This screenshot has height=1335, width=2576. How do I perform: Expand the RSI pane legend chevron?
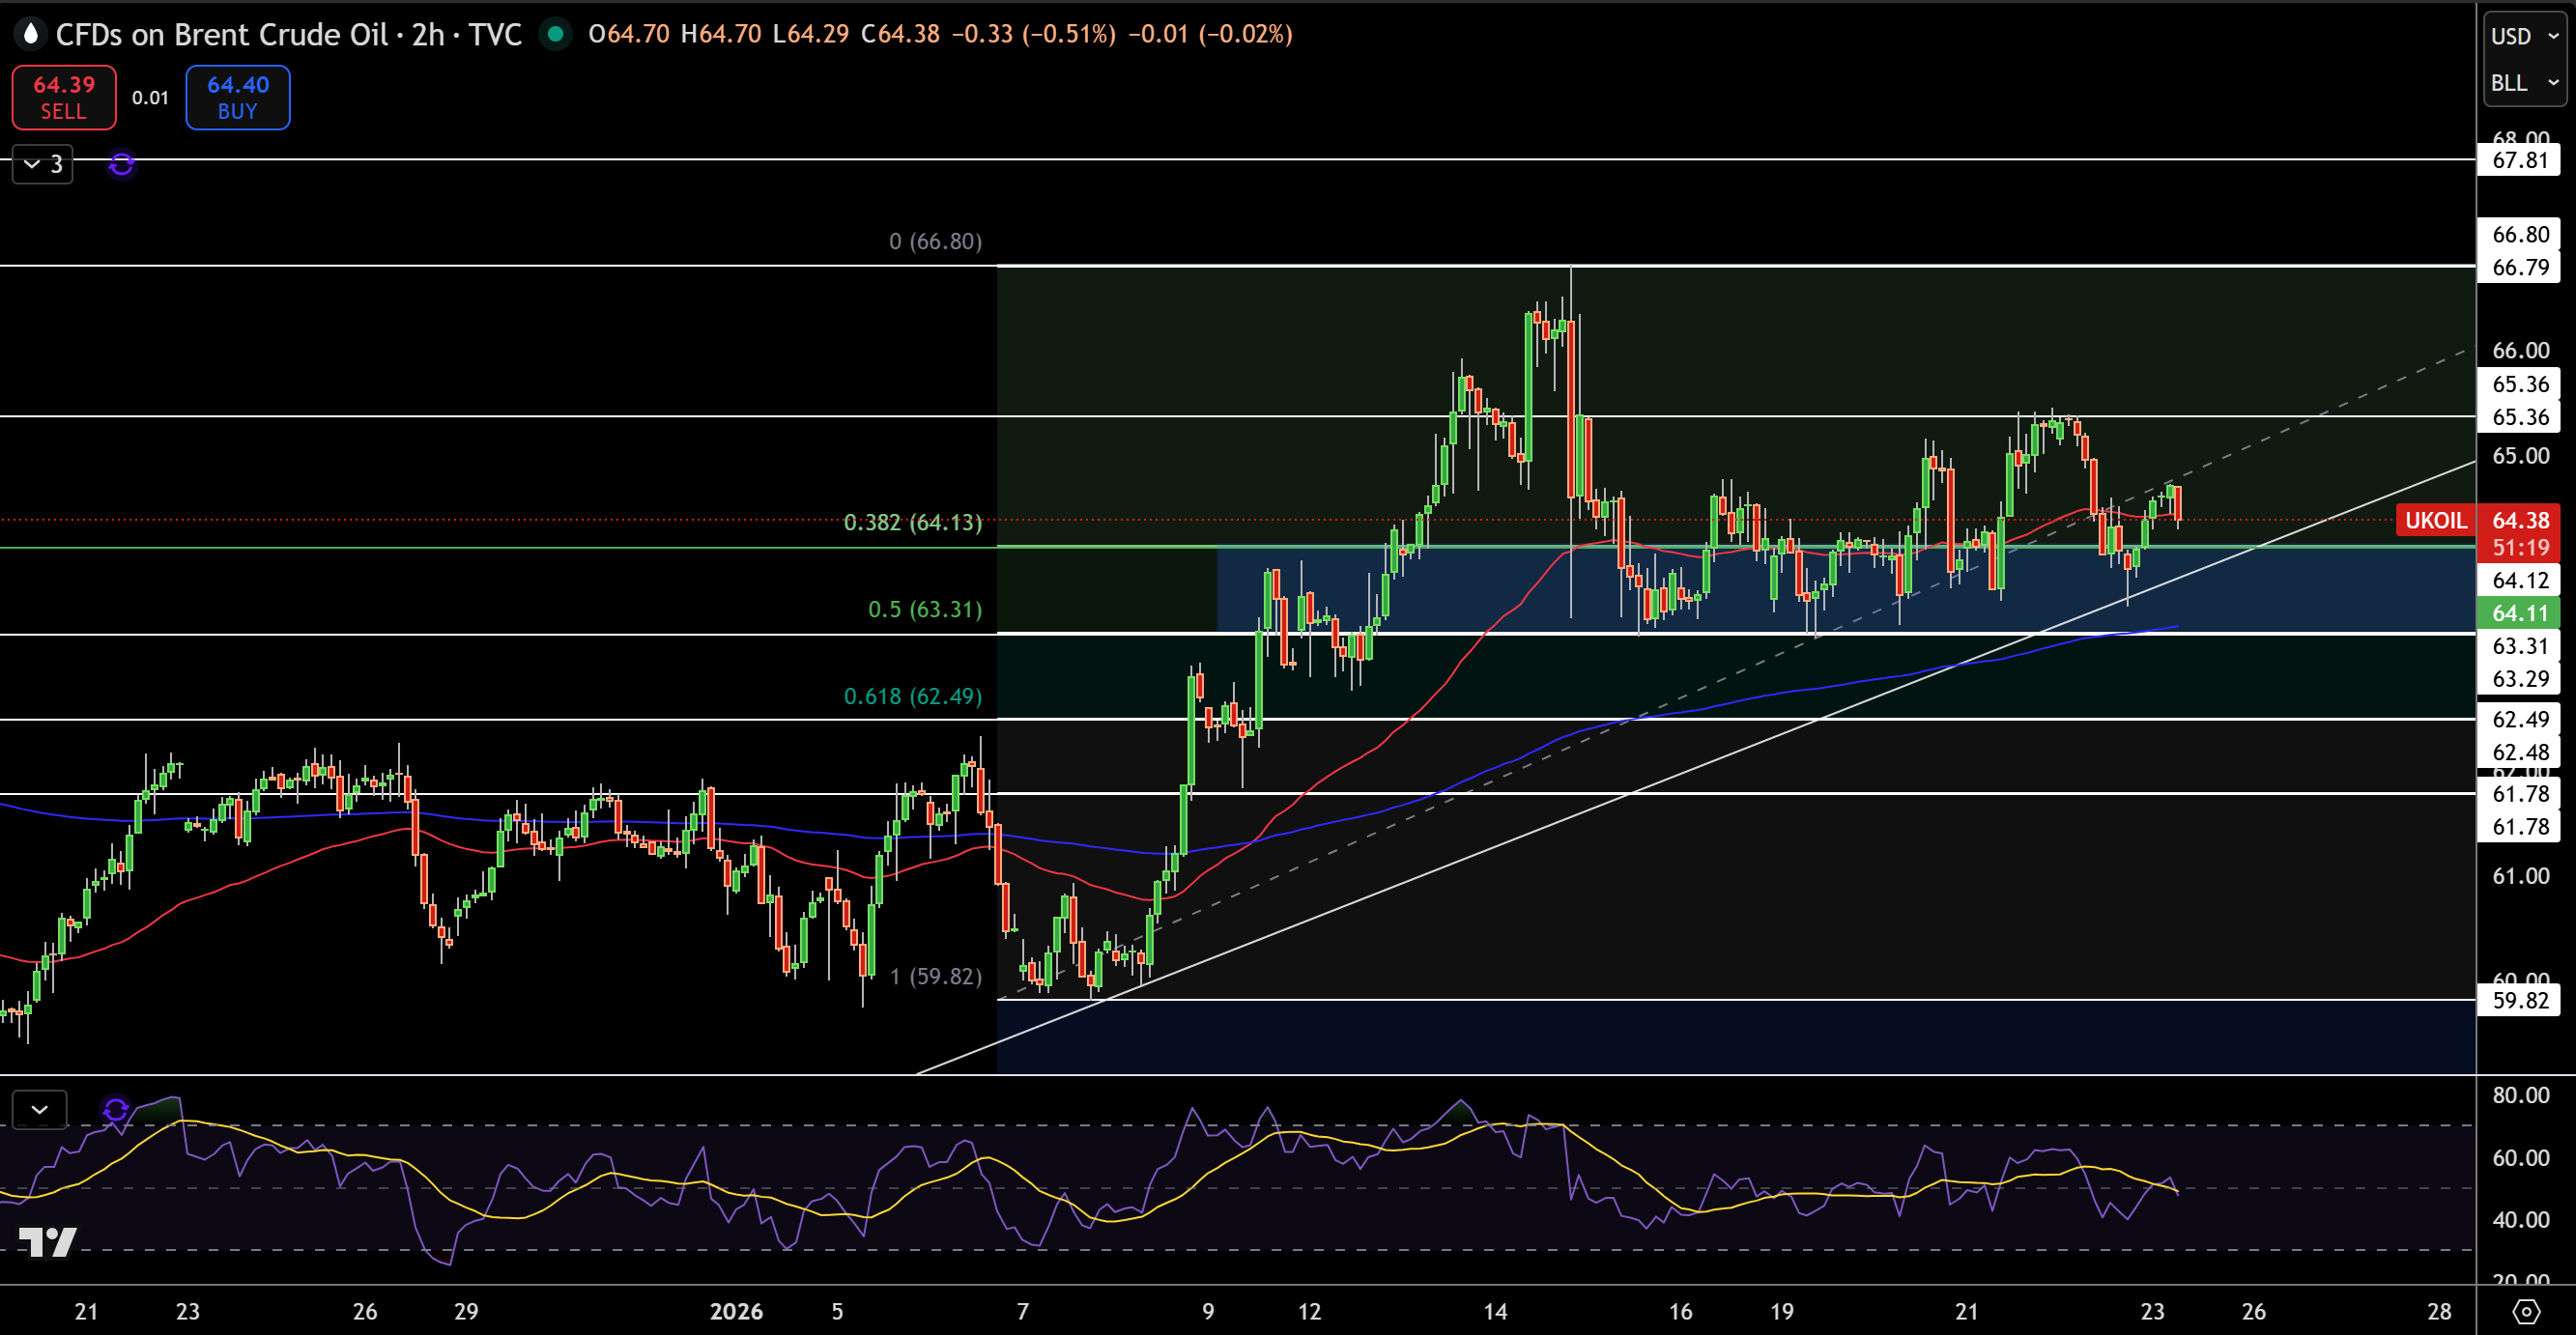click(x=40, y=1109)
